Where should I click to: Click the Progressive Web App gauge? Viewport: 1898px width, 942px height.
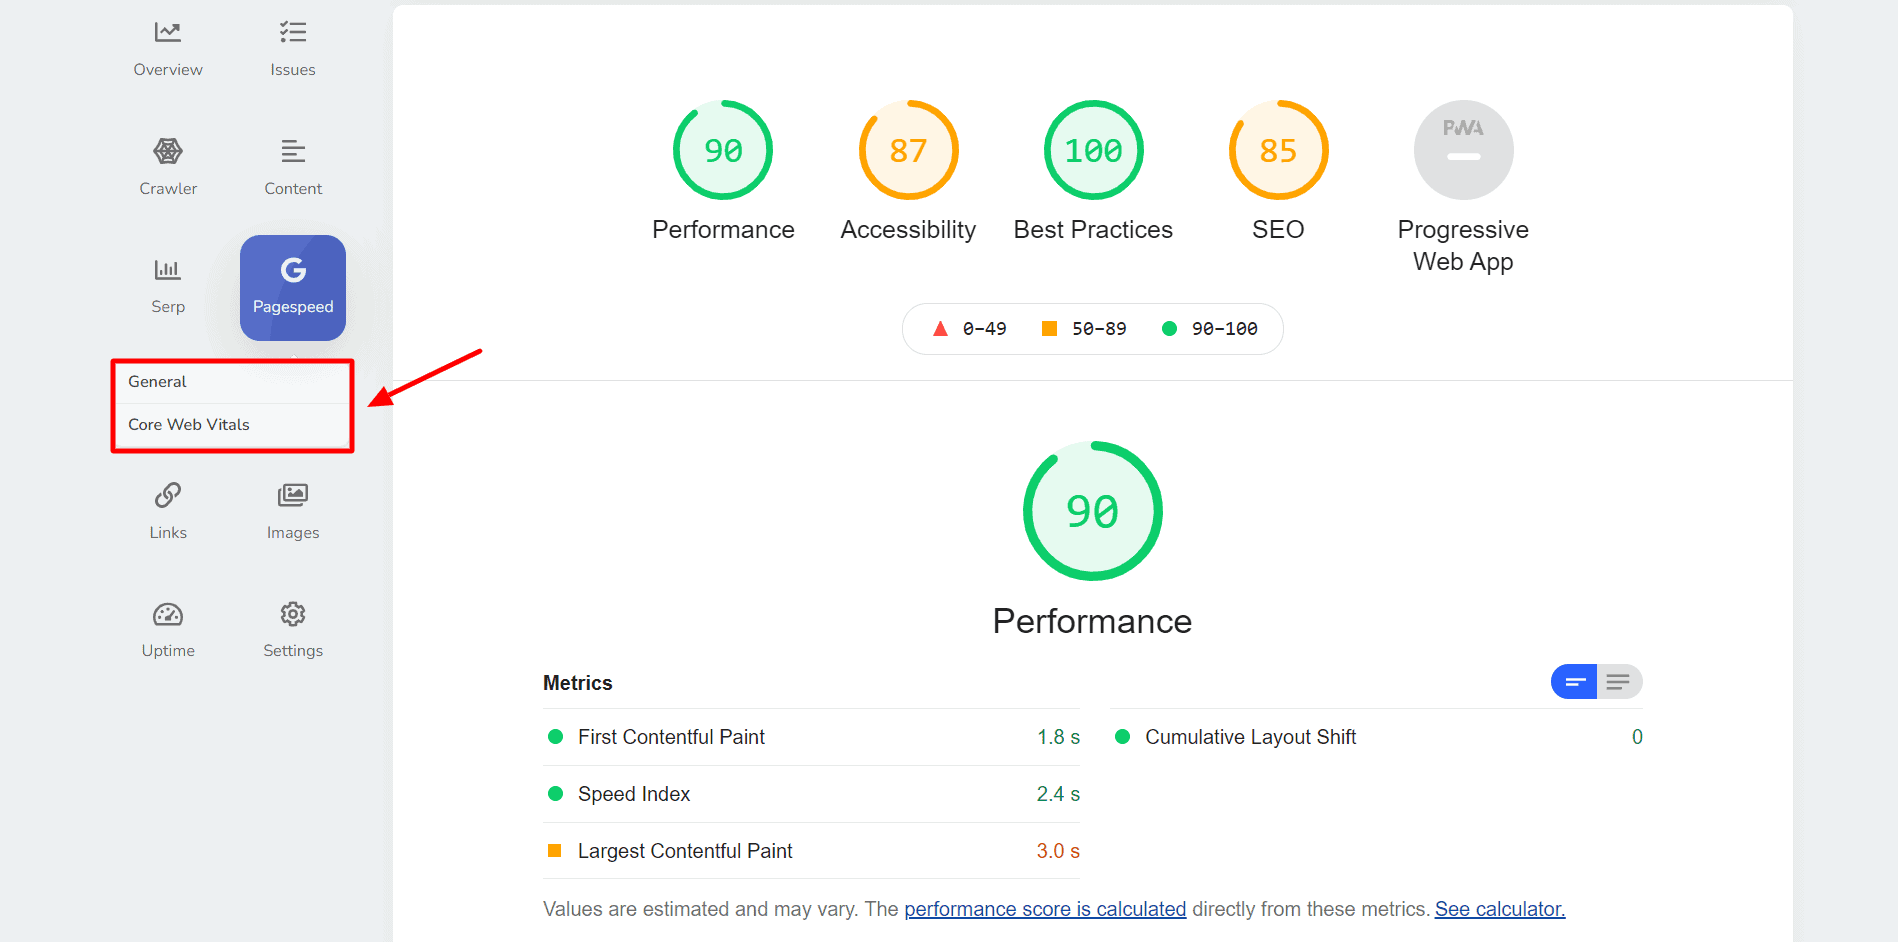[x=1463, y=151]
